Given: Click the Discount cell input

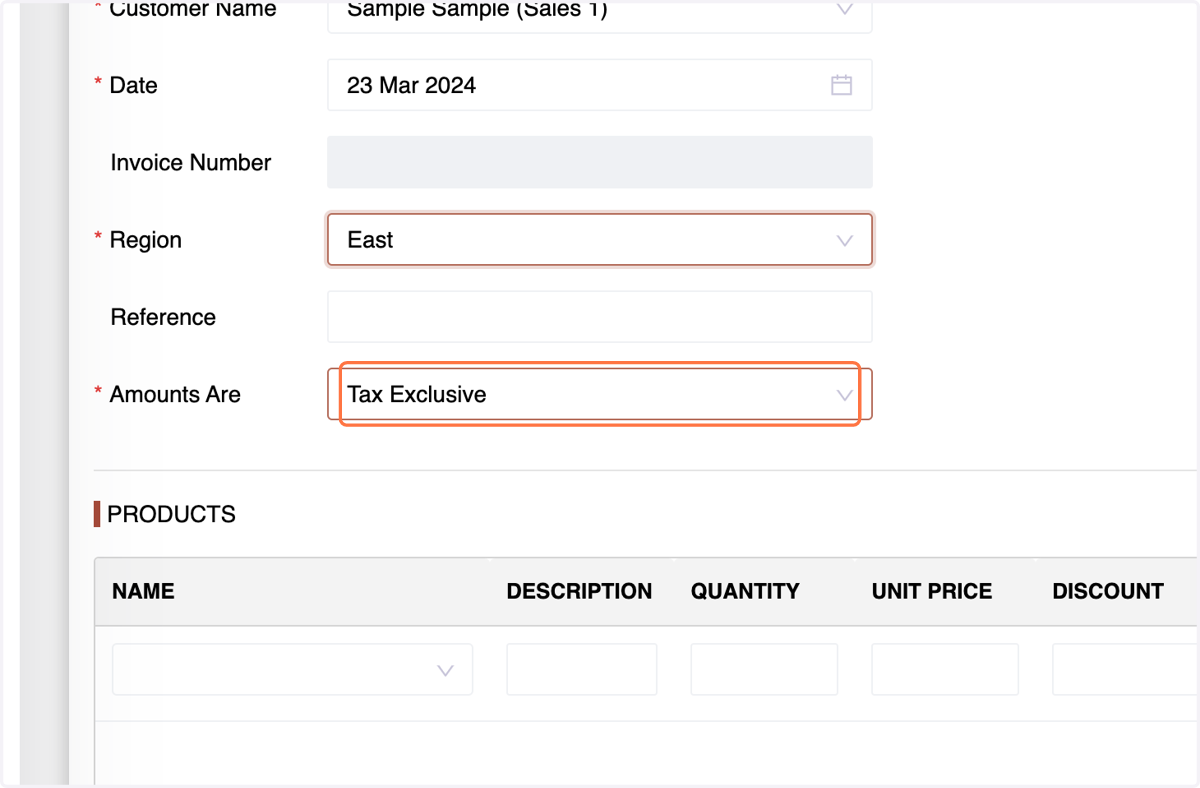Looking at the screenshot, I should coord(1125,670).
